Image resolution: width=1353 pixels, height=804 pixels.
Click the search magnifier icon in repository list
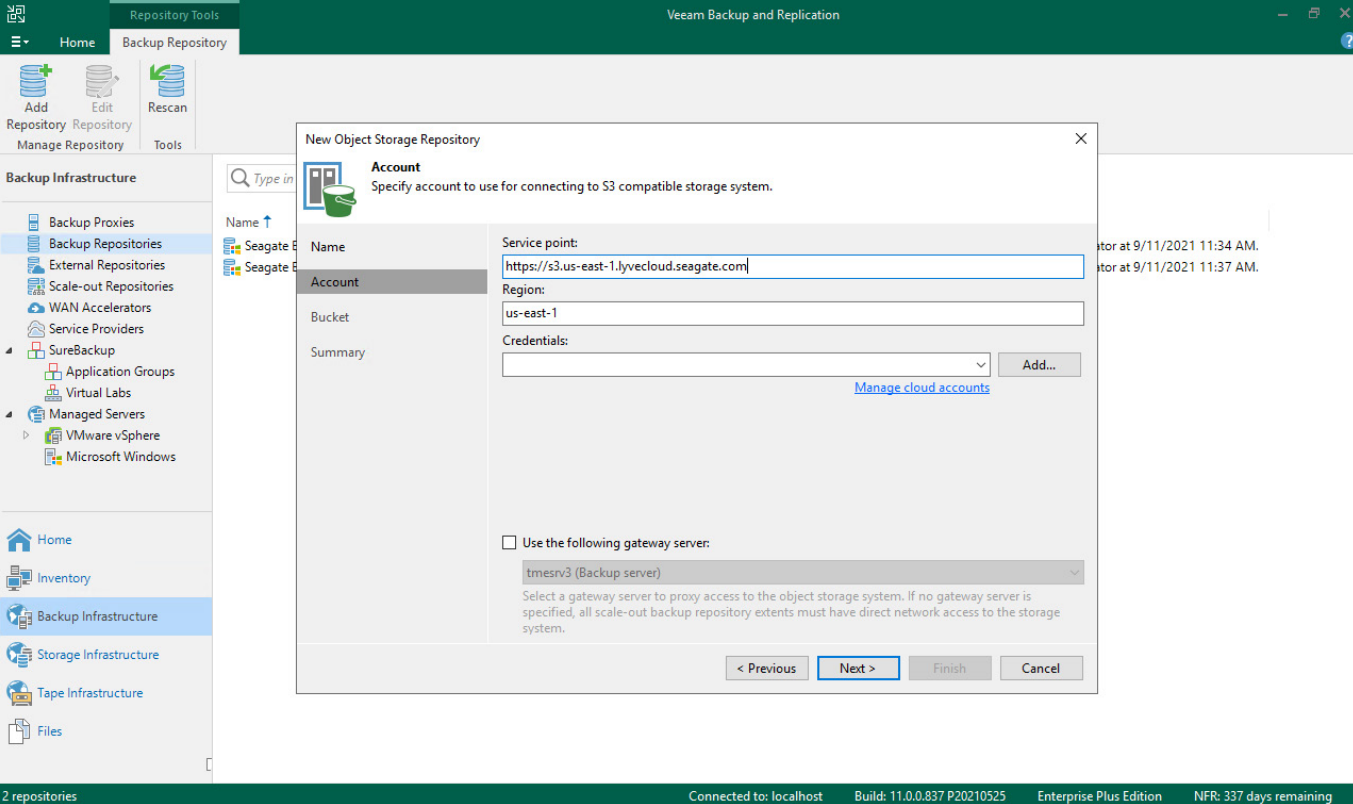[240, 179]
